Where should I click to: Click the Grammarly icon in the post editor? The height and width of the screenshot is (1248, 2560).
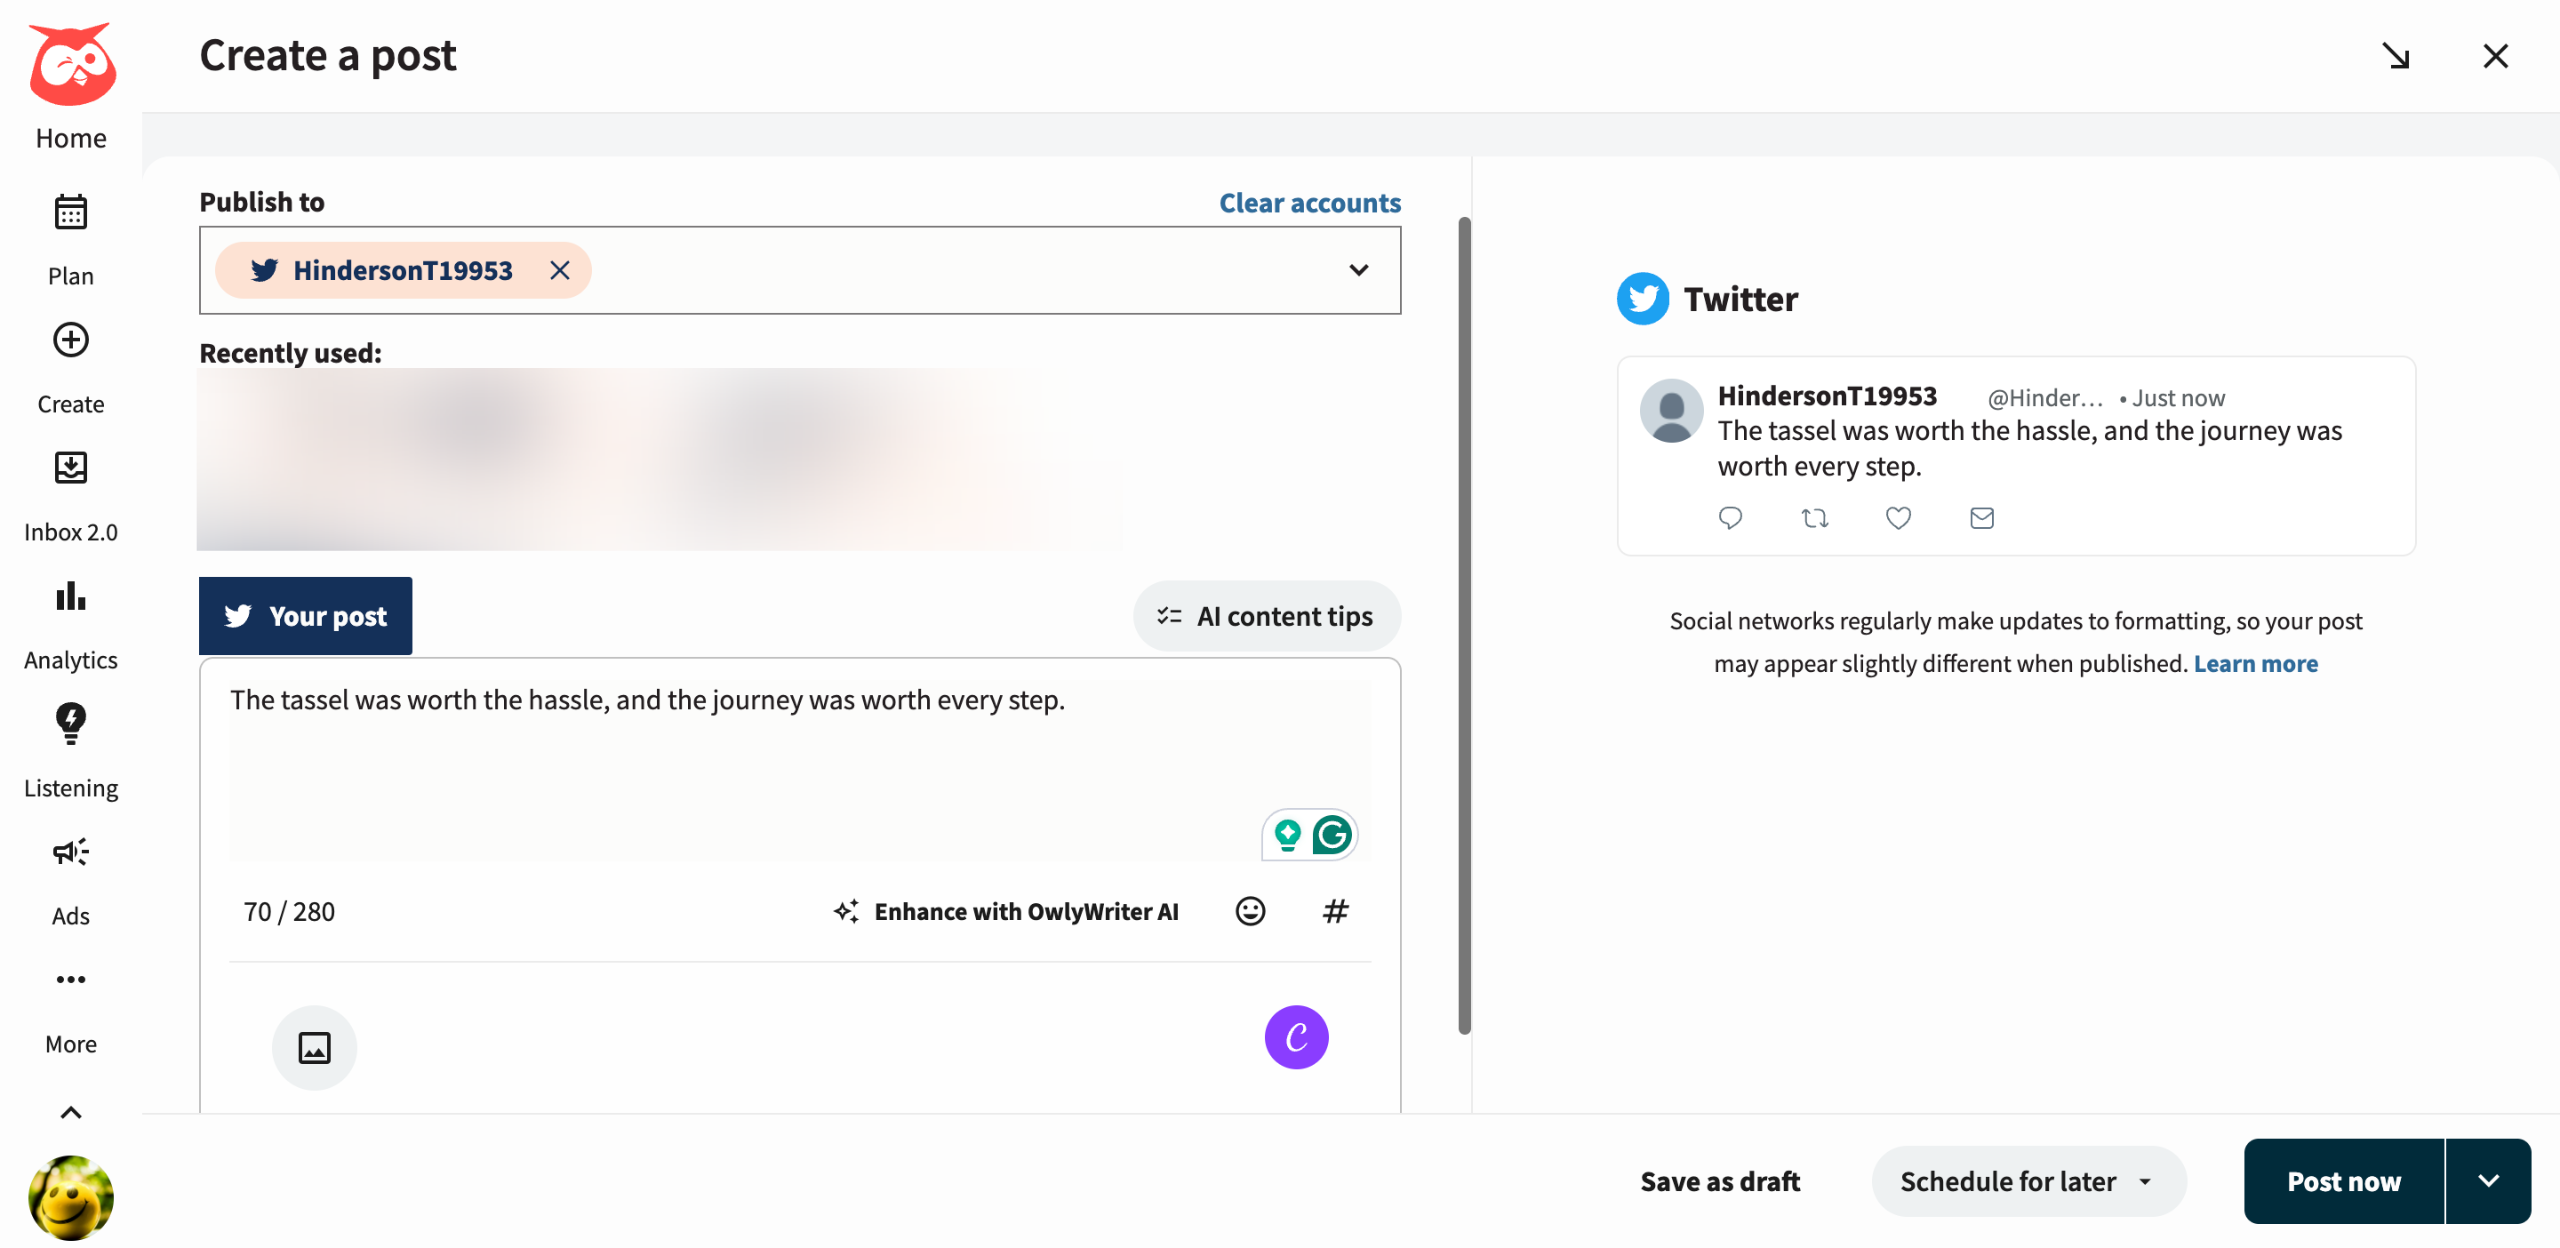coord(1332,835)
